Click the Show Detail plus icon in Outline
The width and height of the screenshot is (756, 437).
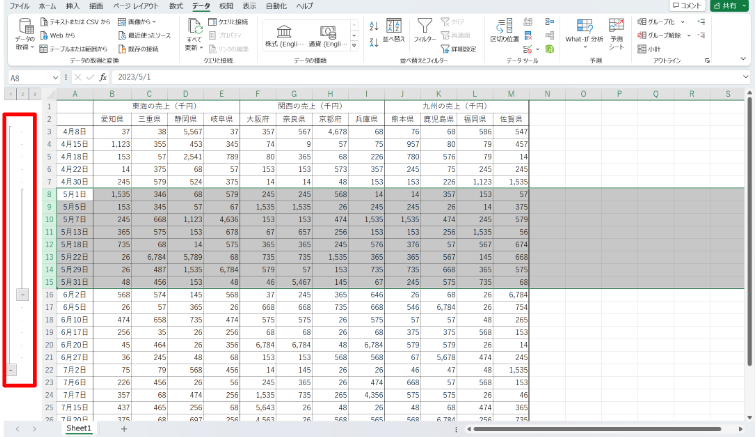701,22
